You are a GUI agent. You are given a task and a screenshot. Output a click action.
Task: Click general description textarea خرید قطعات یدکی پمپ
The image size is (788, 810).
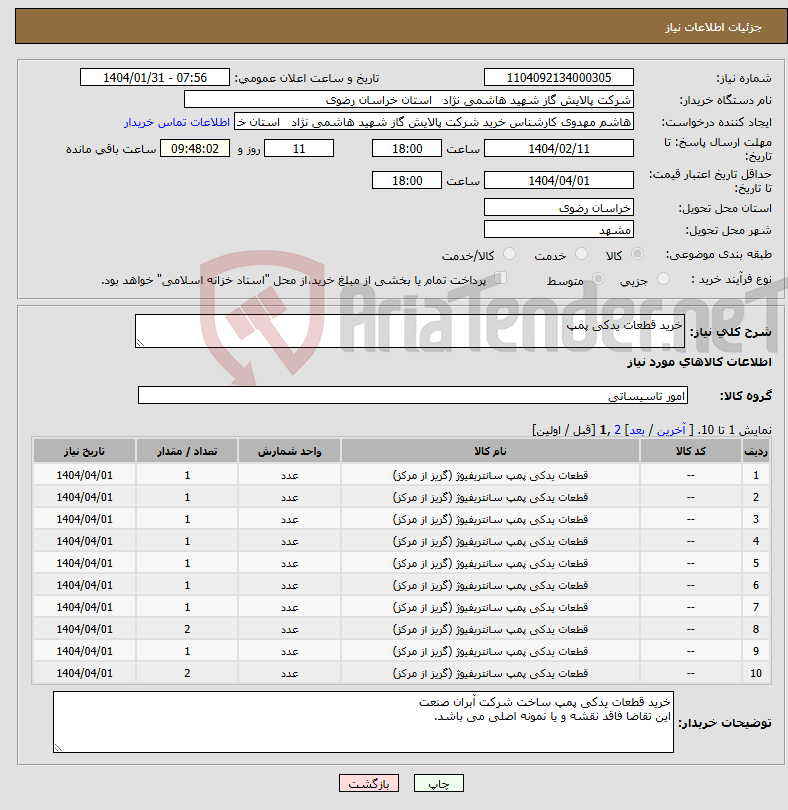point(410,331)
